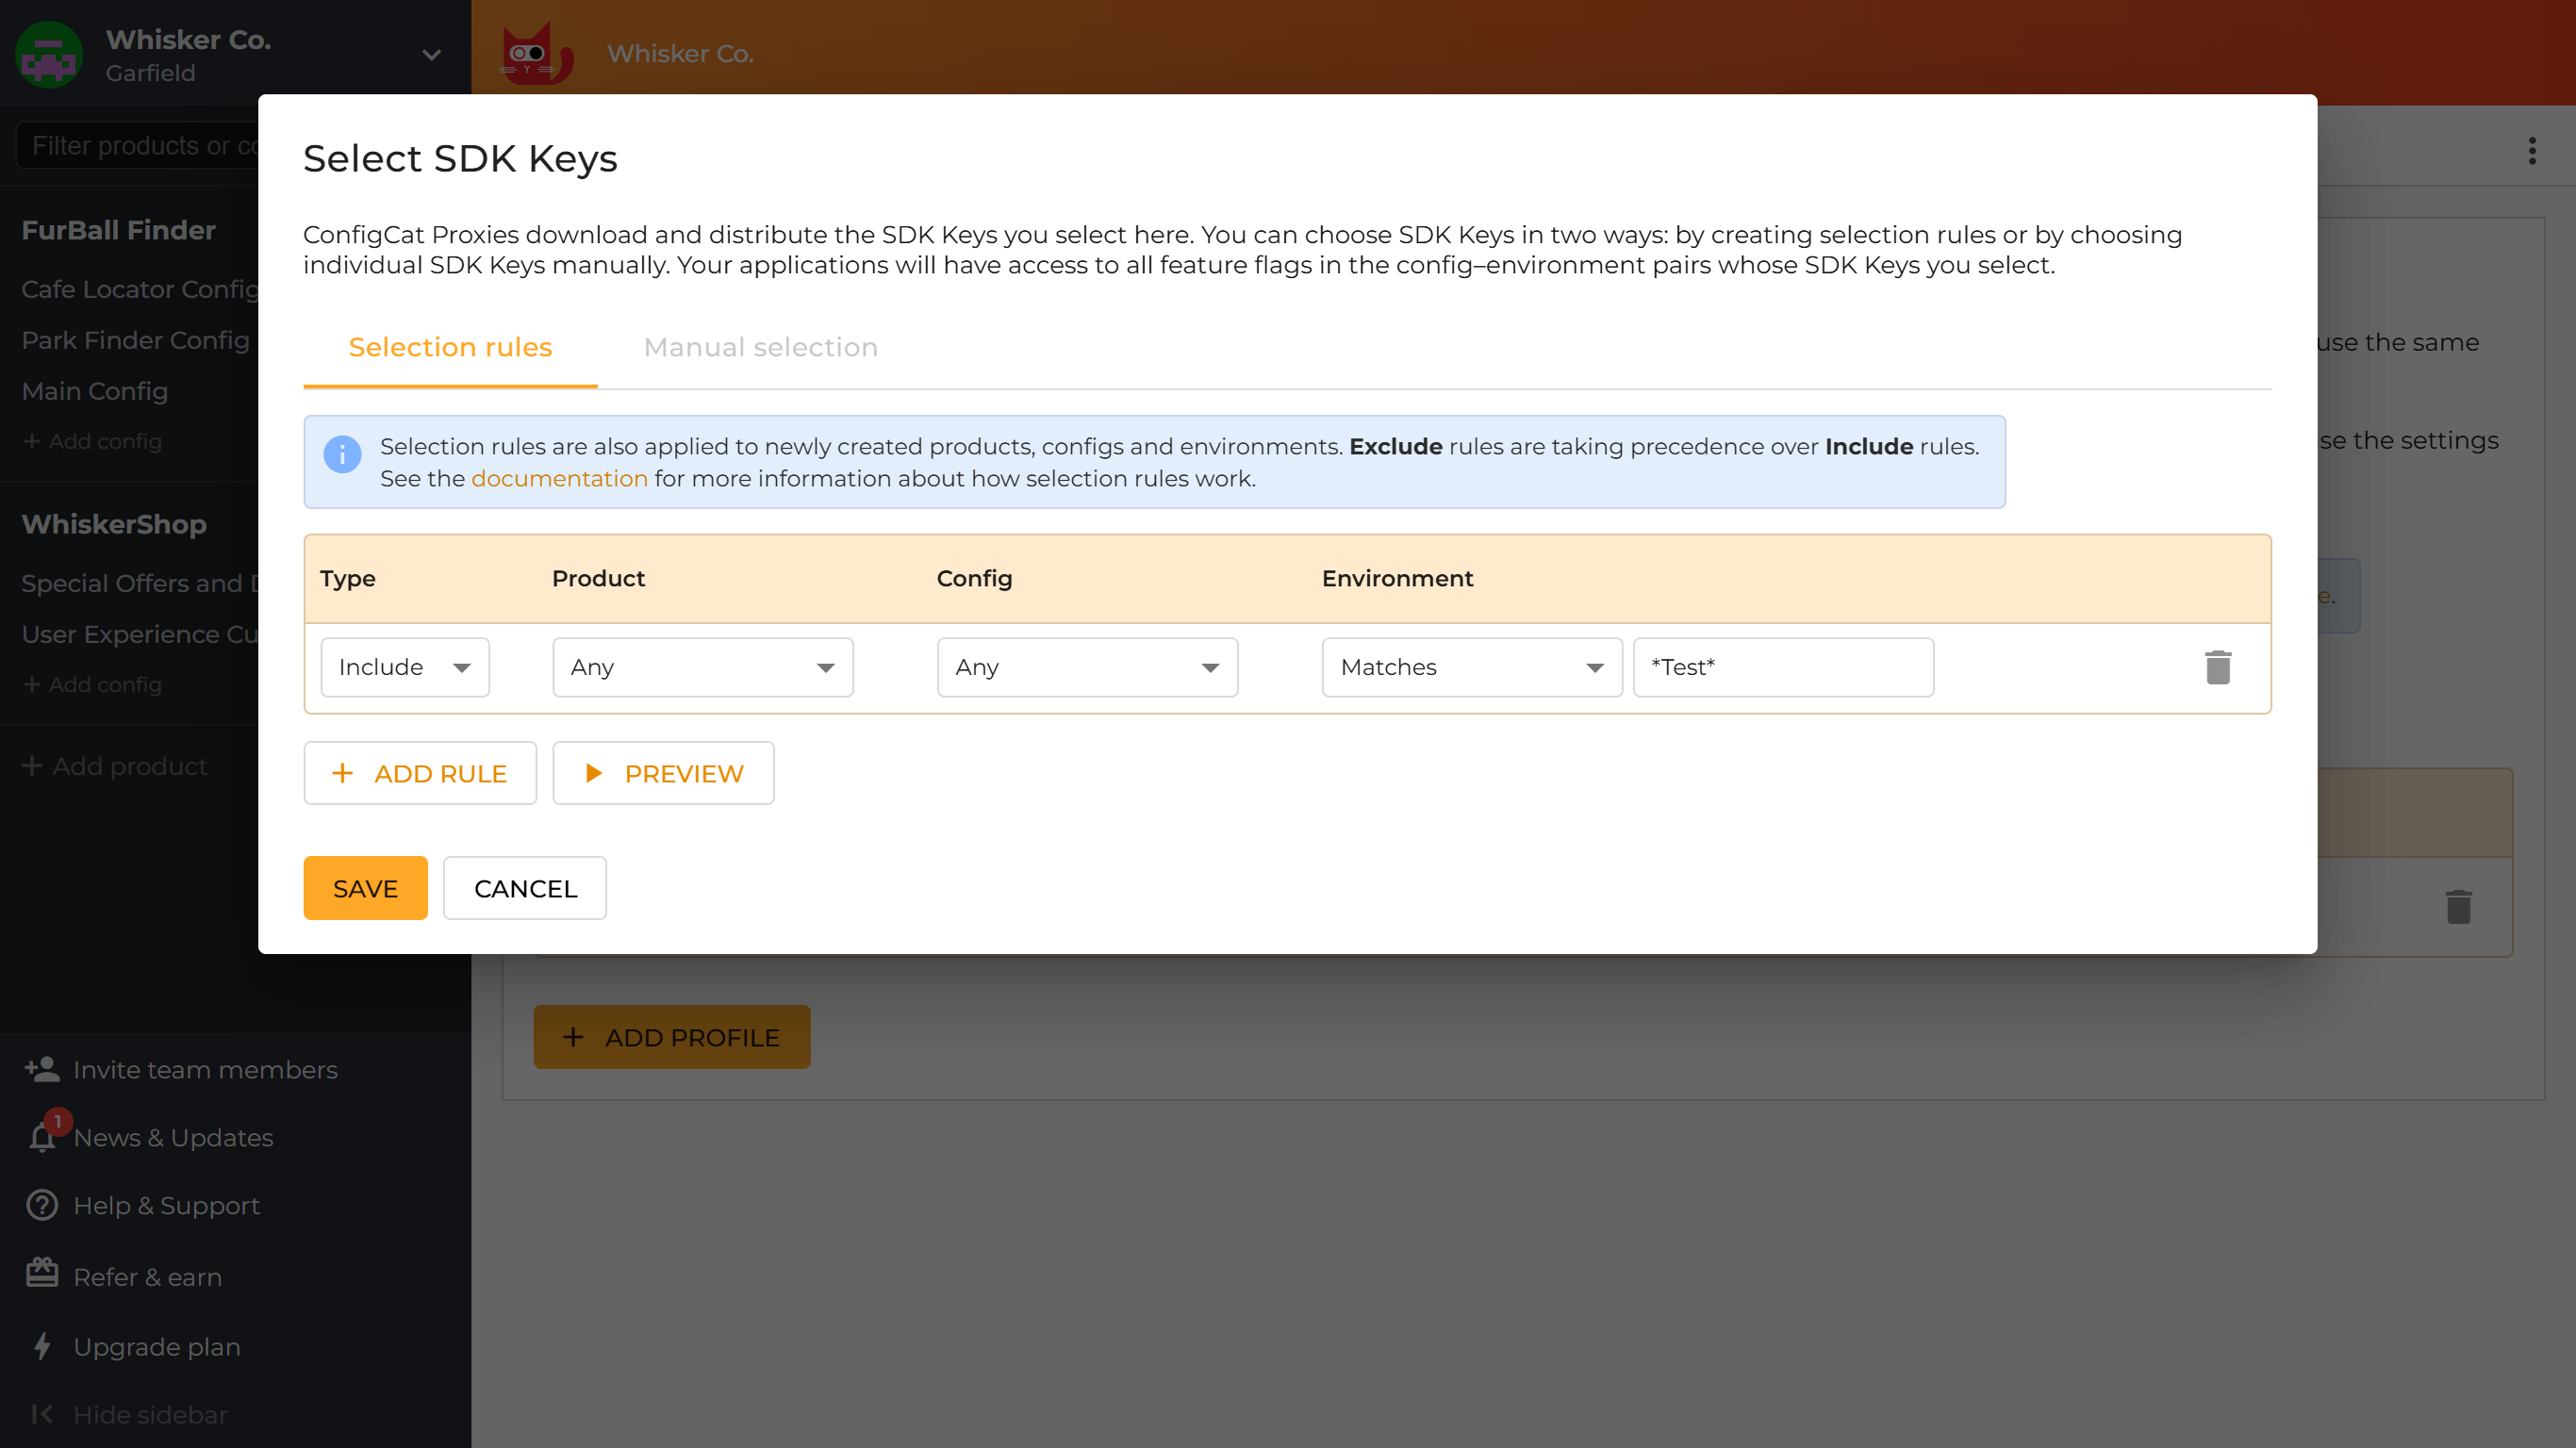
Task: Expand the Whisker Co. organization switcher
Action: 430,55
